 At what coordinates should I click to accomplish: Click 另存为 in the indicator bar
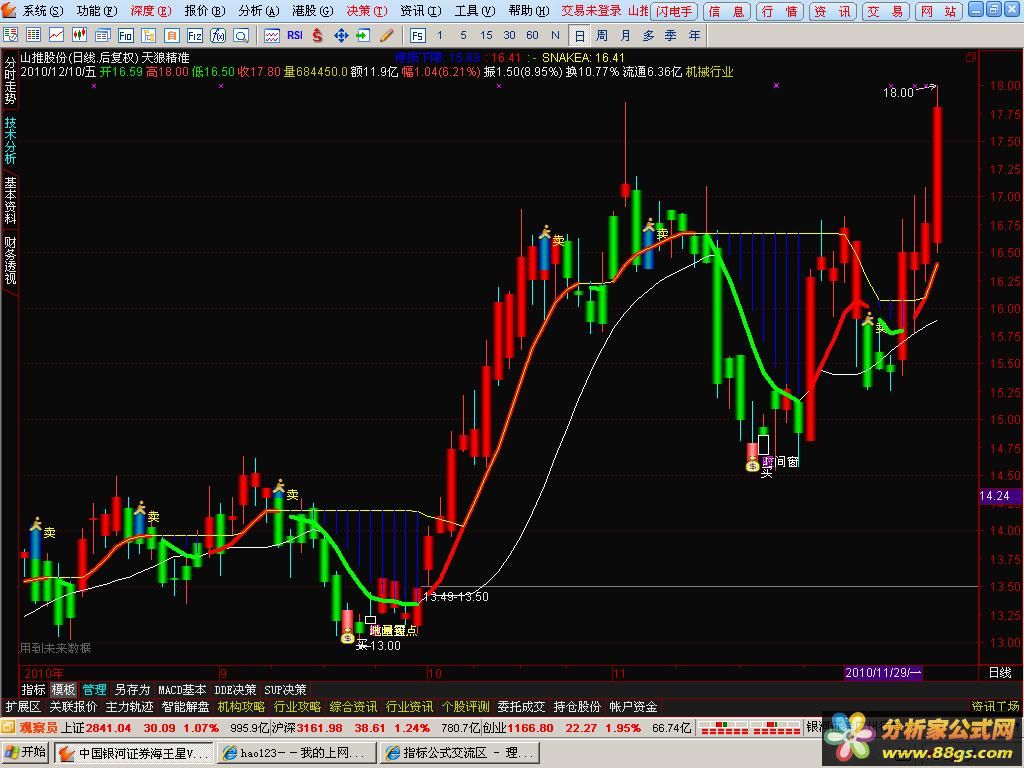tap(132, 689)
